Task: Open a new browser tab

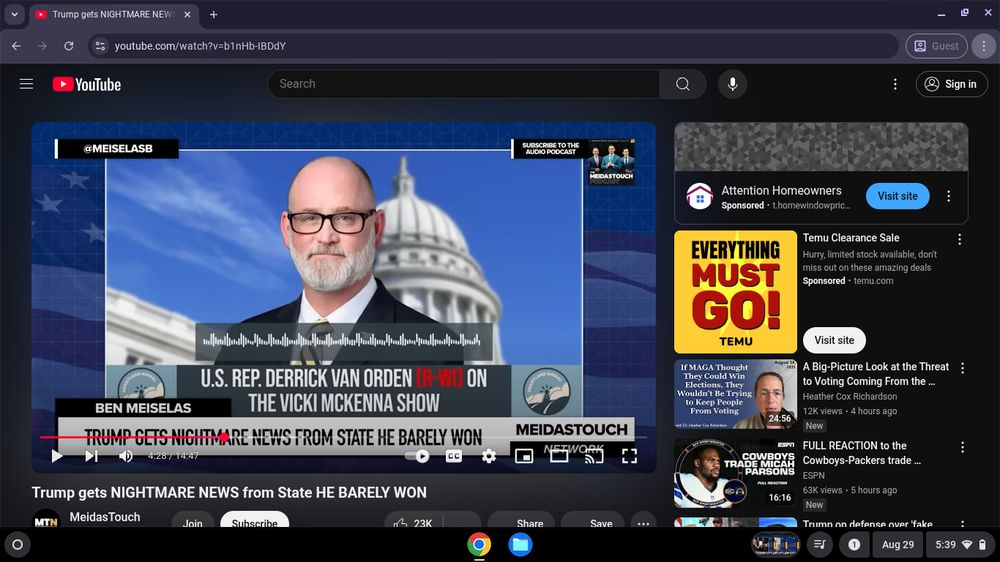Action: (214, 14)
